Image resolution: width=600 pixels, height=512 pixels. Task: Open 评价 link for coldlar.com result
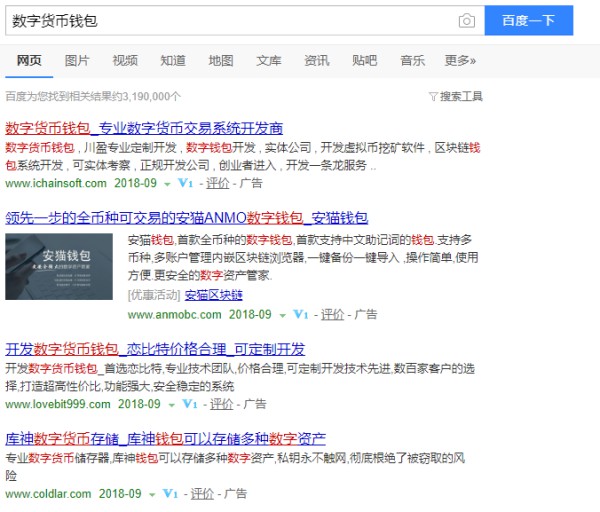(202, 494)
